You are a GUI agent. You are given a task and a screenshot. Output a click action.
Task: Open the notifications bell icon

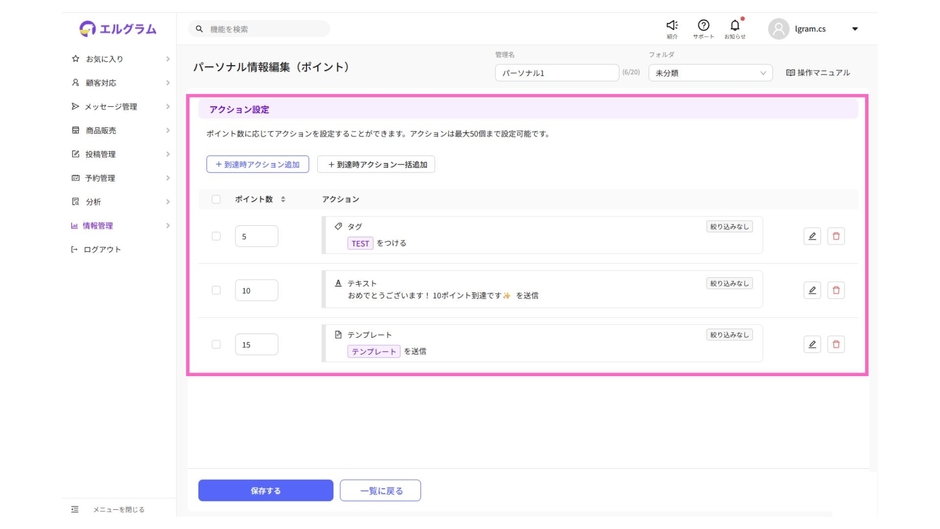(735, 26)
